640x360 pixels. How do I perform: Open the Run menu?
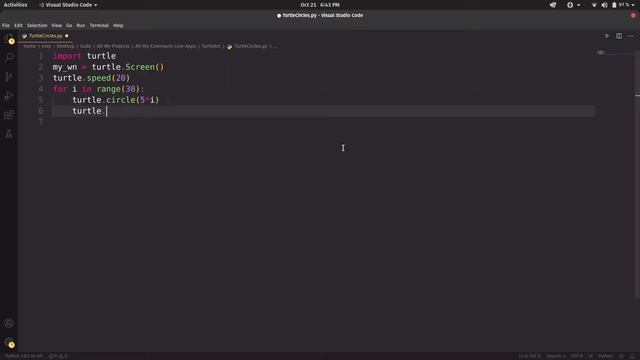81,25
